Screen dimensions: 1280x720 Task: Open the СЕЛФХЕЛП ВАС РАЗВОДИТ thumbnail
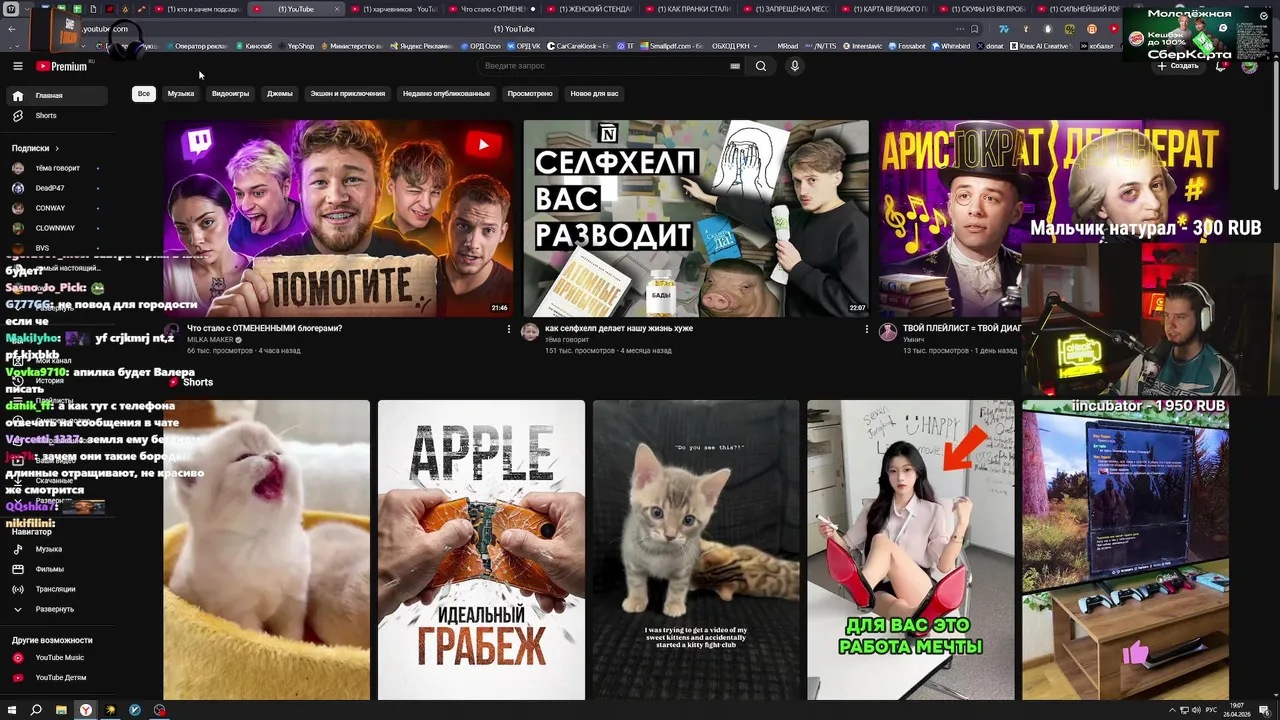[x=696, y=218]
